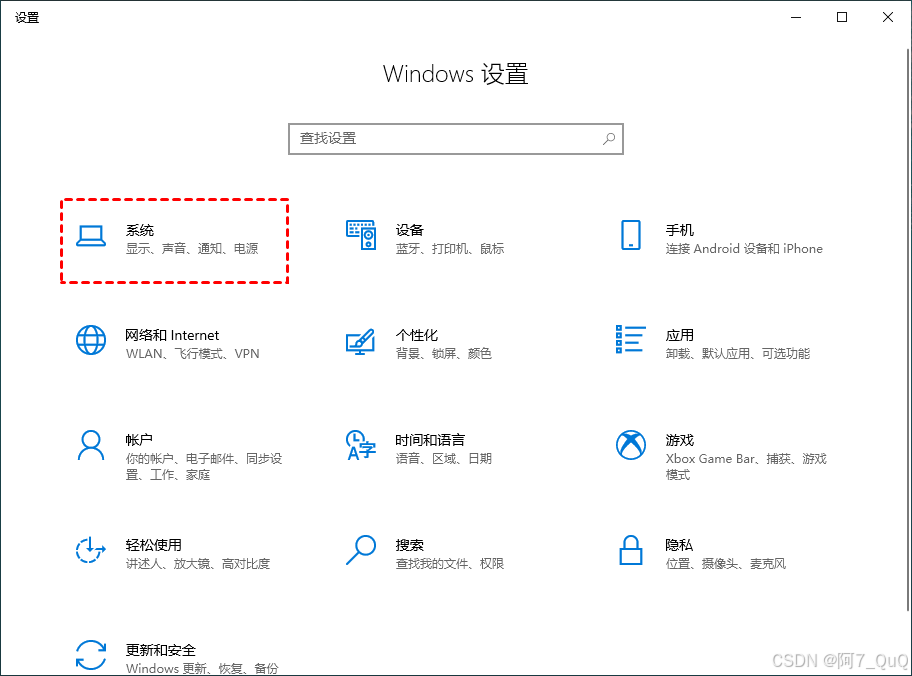
Task: Open the 游戏 heading
Action: click(x=679, y=440)
